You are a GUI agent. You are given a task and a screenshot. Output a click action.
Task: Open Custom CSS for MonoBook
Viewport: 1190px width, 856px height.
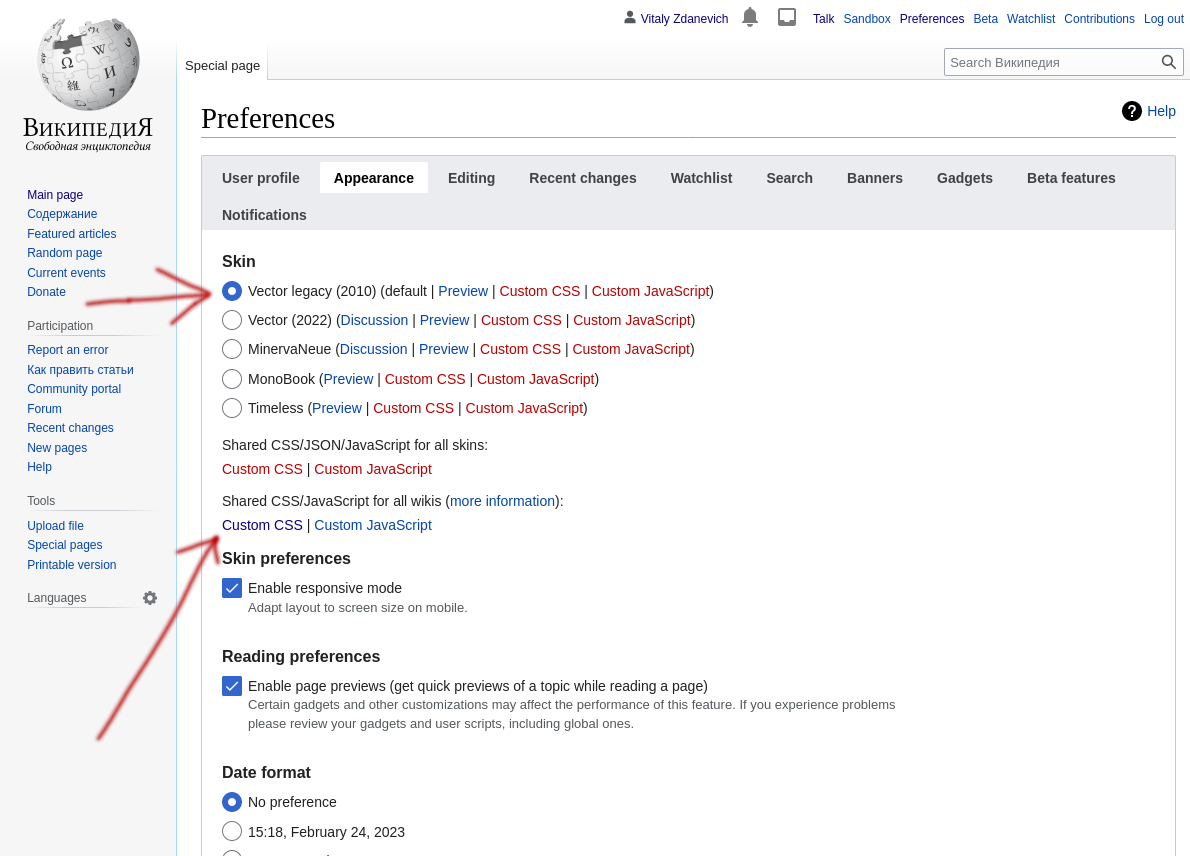[x=425, y=379]
